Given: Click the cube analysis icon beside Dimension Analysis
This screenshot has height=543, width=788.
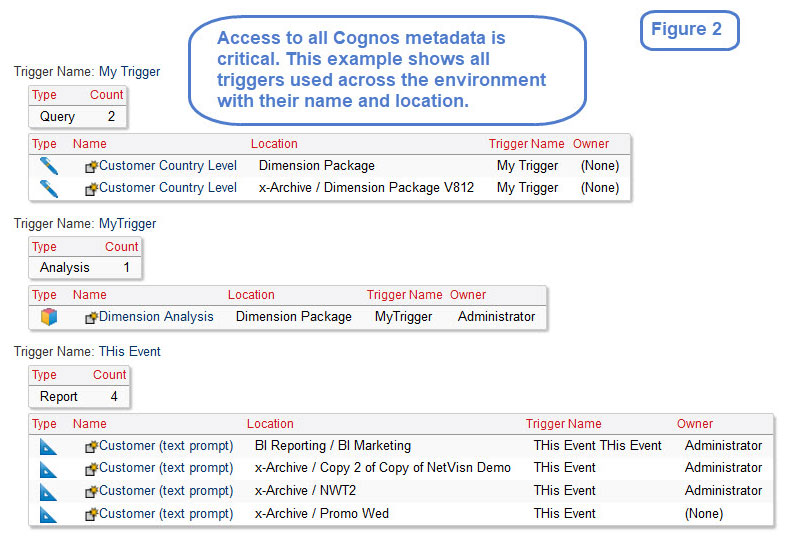Looking at the screenshot, I should (49, 317).
